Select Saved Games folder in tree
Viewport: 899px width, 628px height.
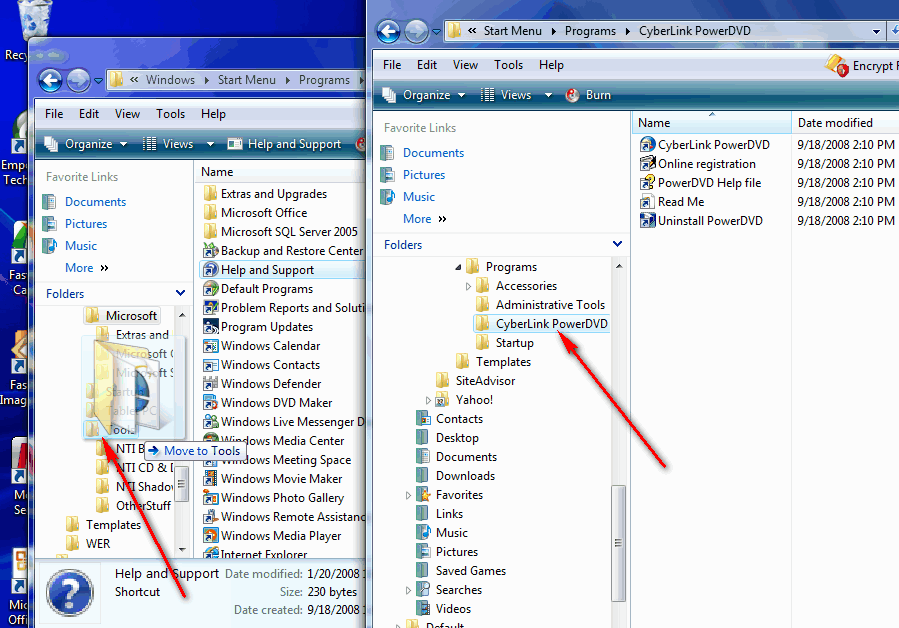tap(471, 571)
